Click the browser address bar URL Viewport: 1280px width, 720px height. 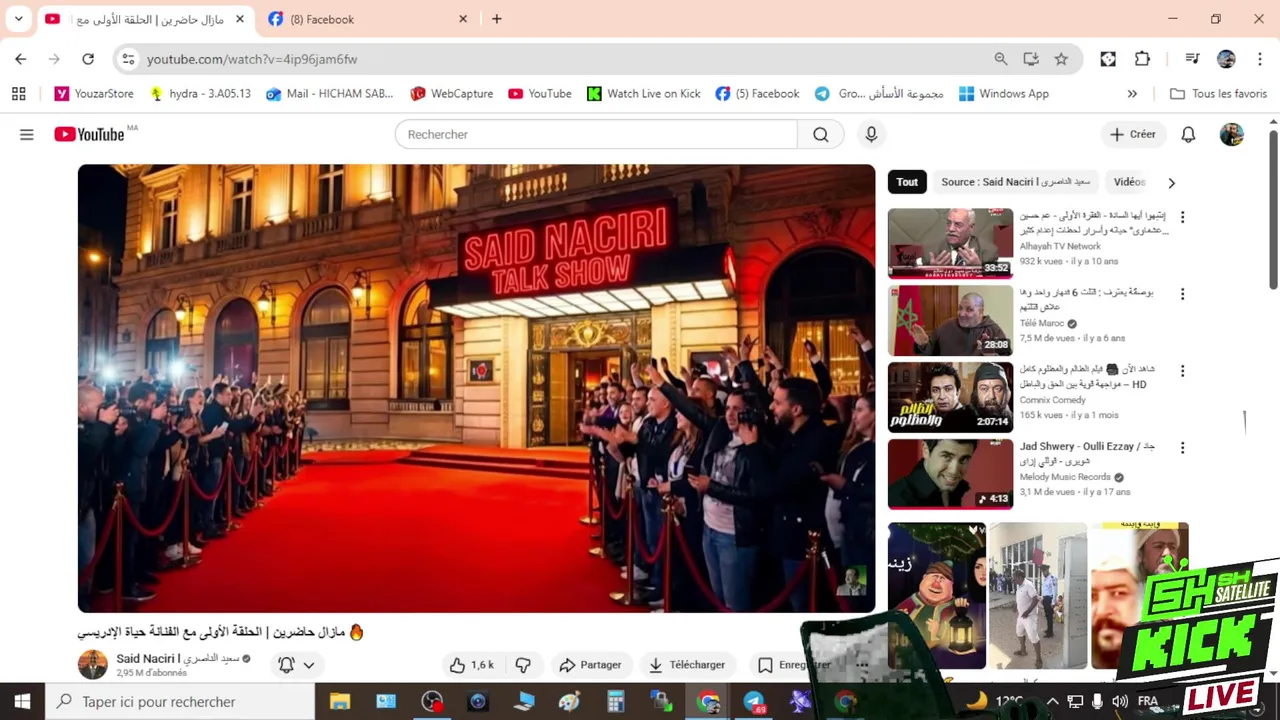[x=252, y=59]
